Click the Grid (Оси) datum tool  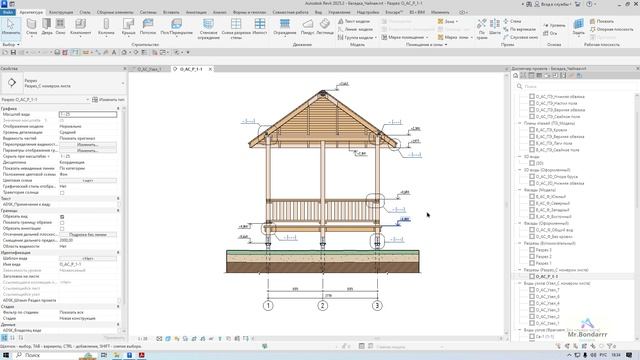point(550,33)
